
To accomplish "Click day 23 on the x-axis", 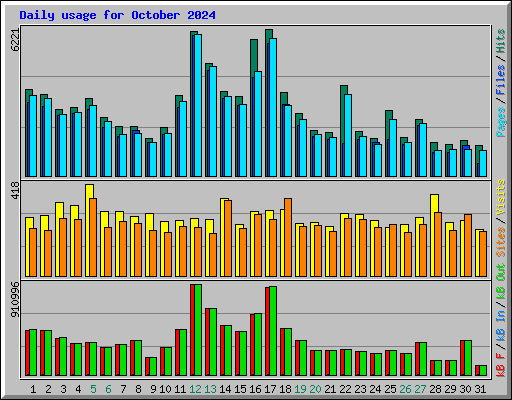I will click(360, 389).
